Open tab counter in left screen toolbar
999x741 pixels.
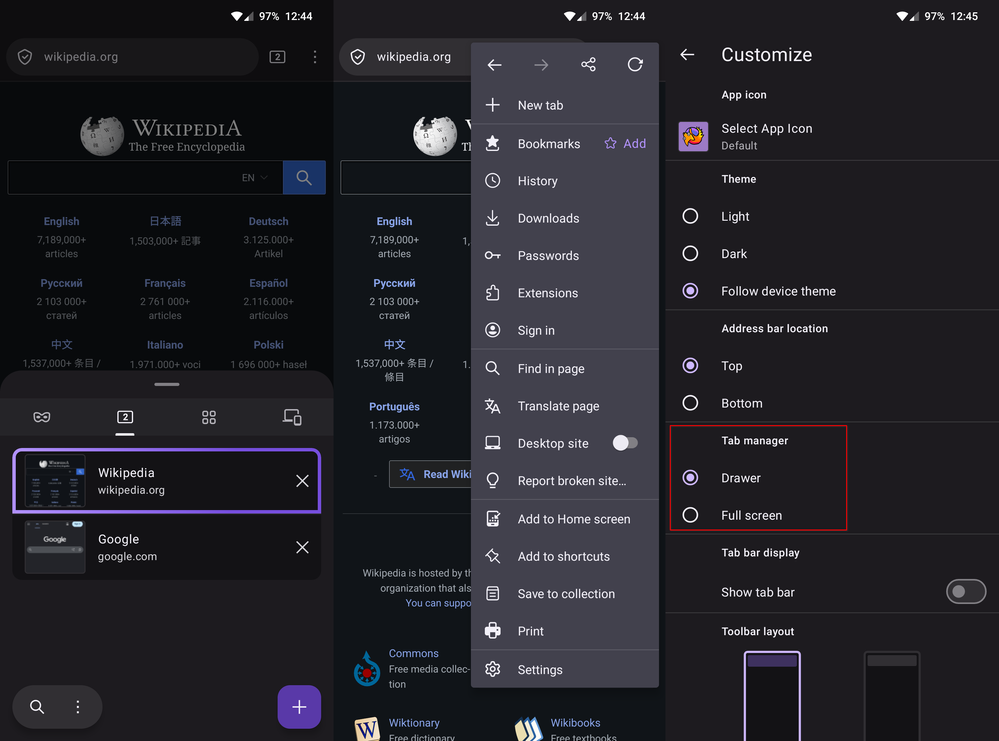point(277,57)
